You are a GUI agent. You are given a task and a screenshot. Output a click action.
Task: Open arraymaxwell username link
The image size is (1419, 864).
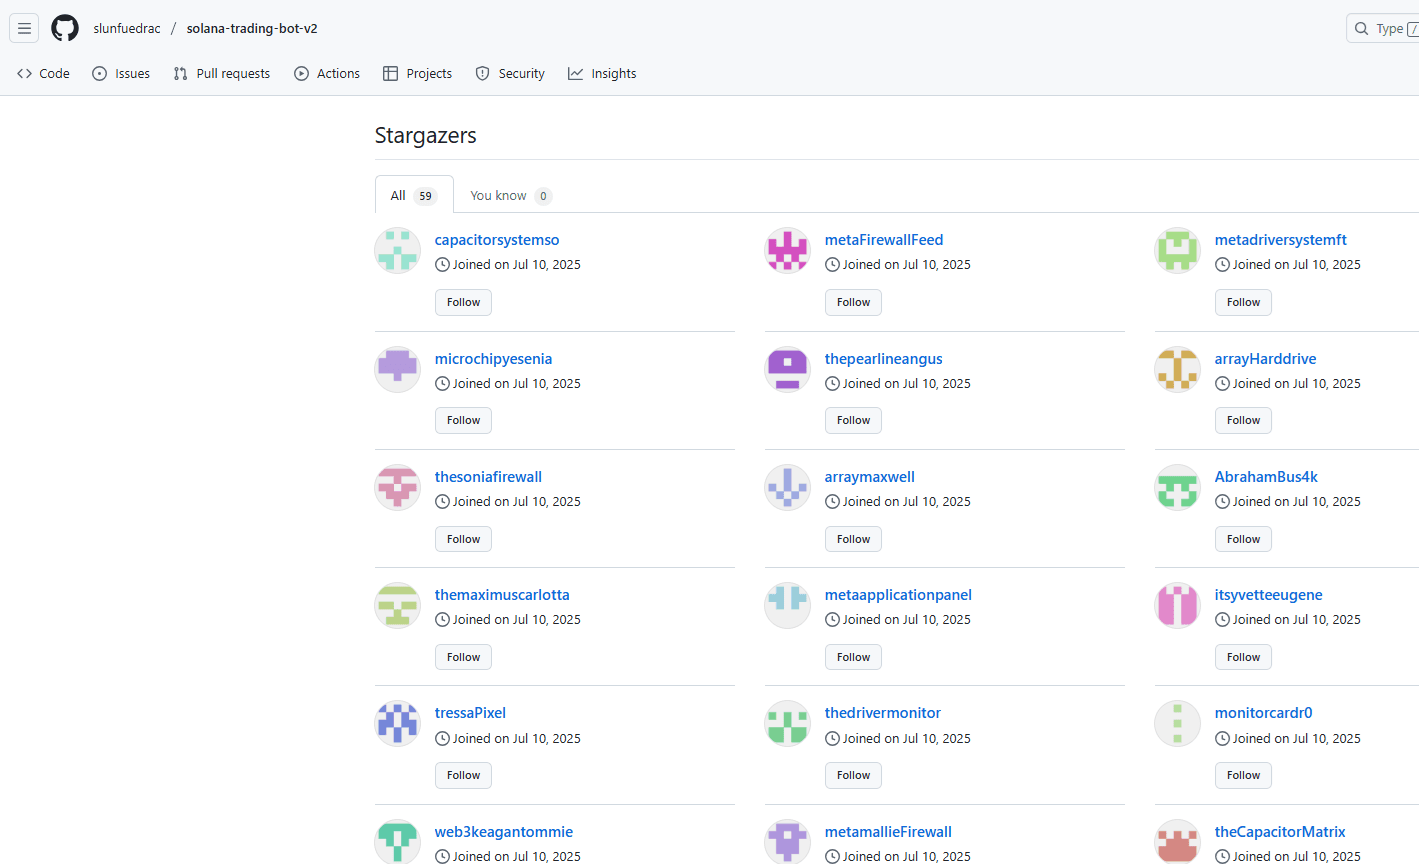(870, 477)
